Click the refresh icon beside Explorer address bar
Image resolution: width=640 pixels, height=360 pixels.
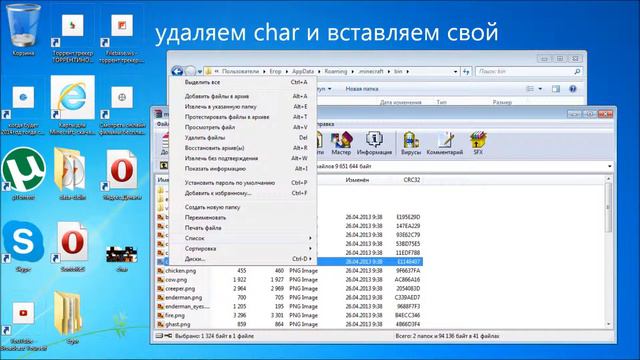pyautogui.click(x=466, y=71)
